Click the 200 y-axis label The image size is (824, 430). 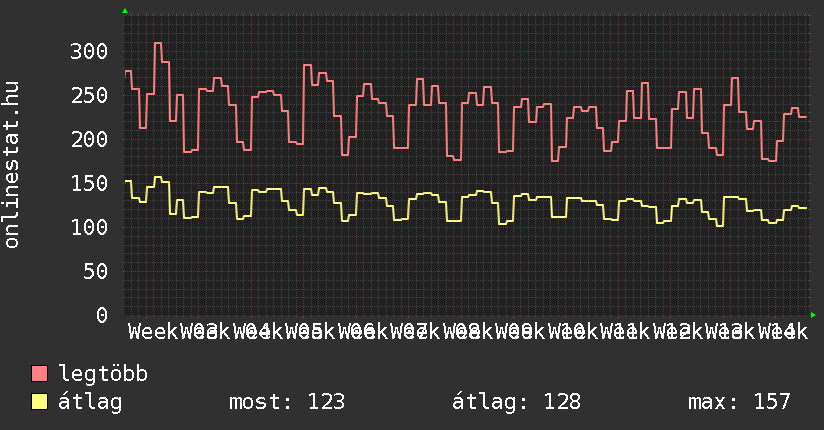88,139
